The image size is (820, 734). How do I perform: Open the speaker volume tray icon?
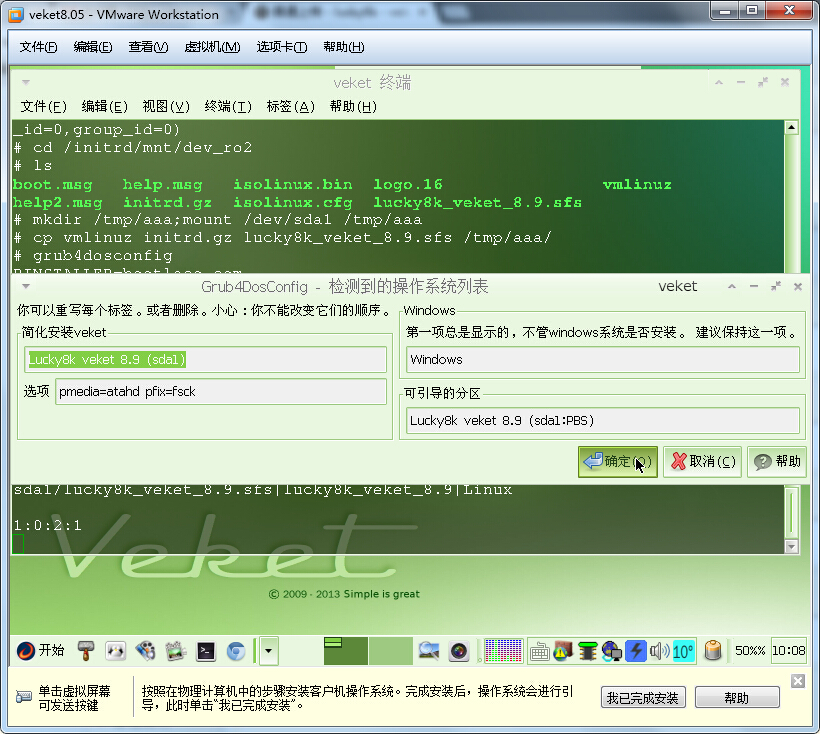coord(659,651)
